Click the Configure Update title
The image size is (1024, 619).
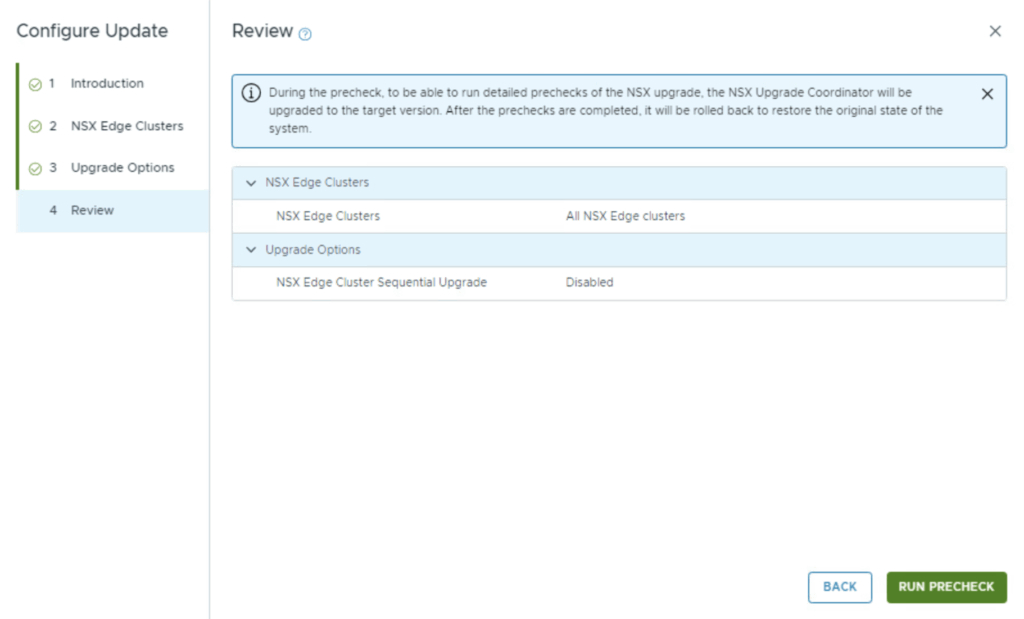tap(92, 31)
